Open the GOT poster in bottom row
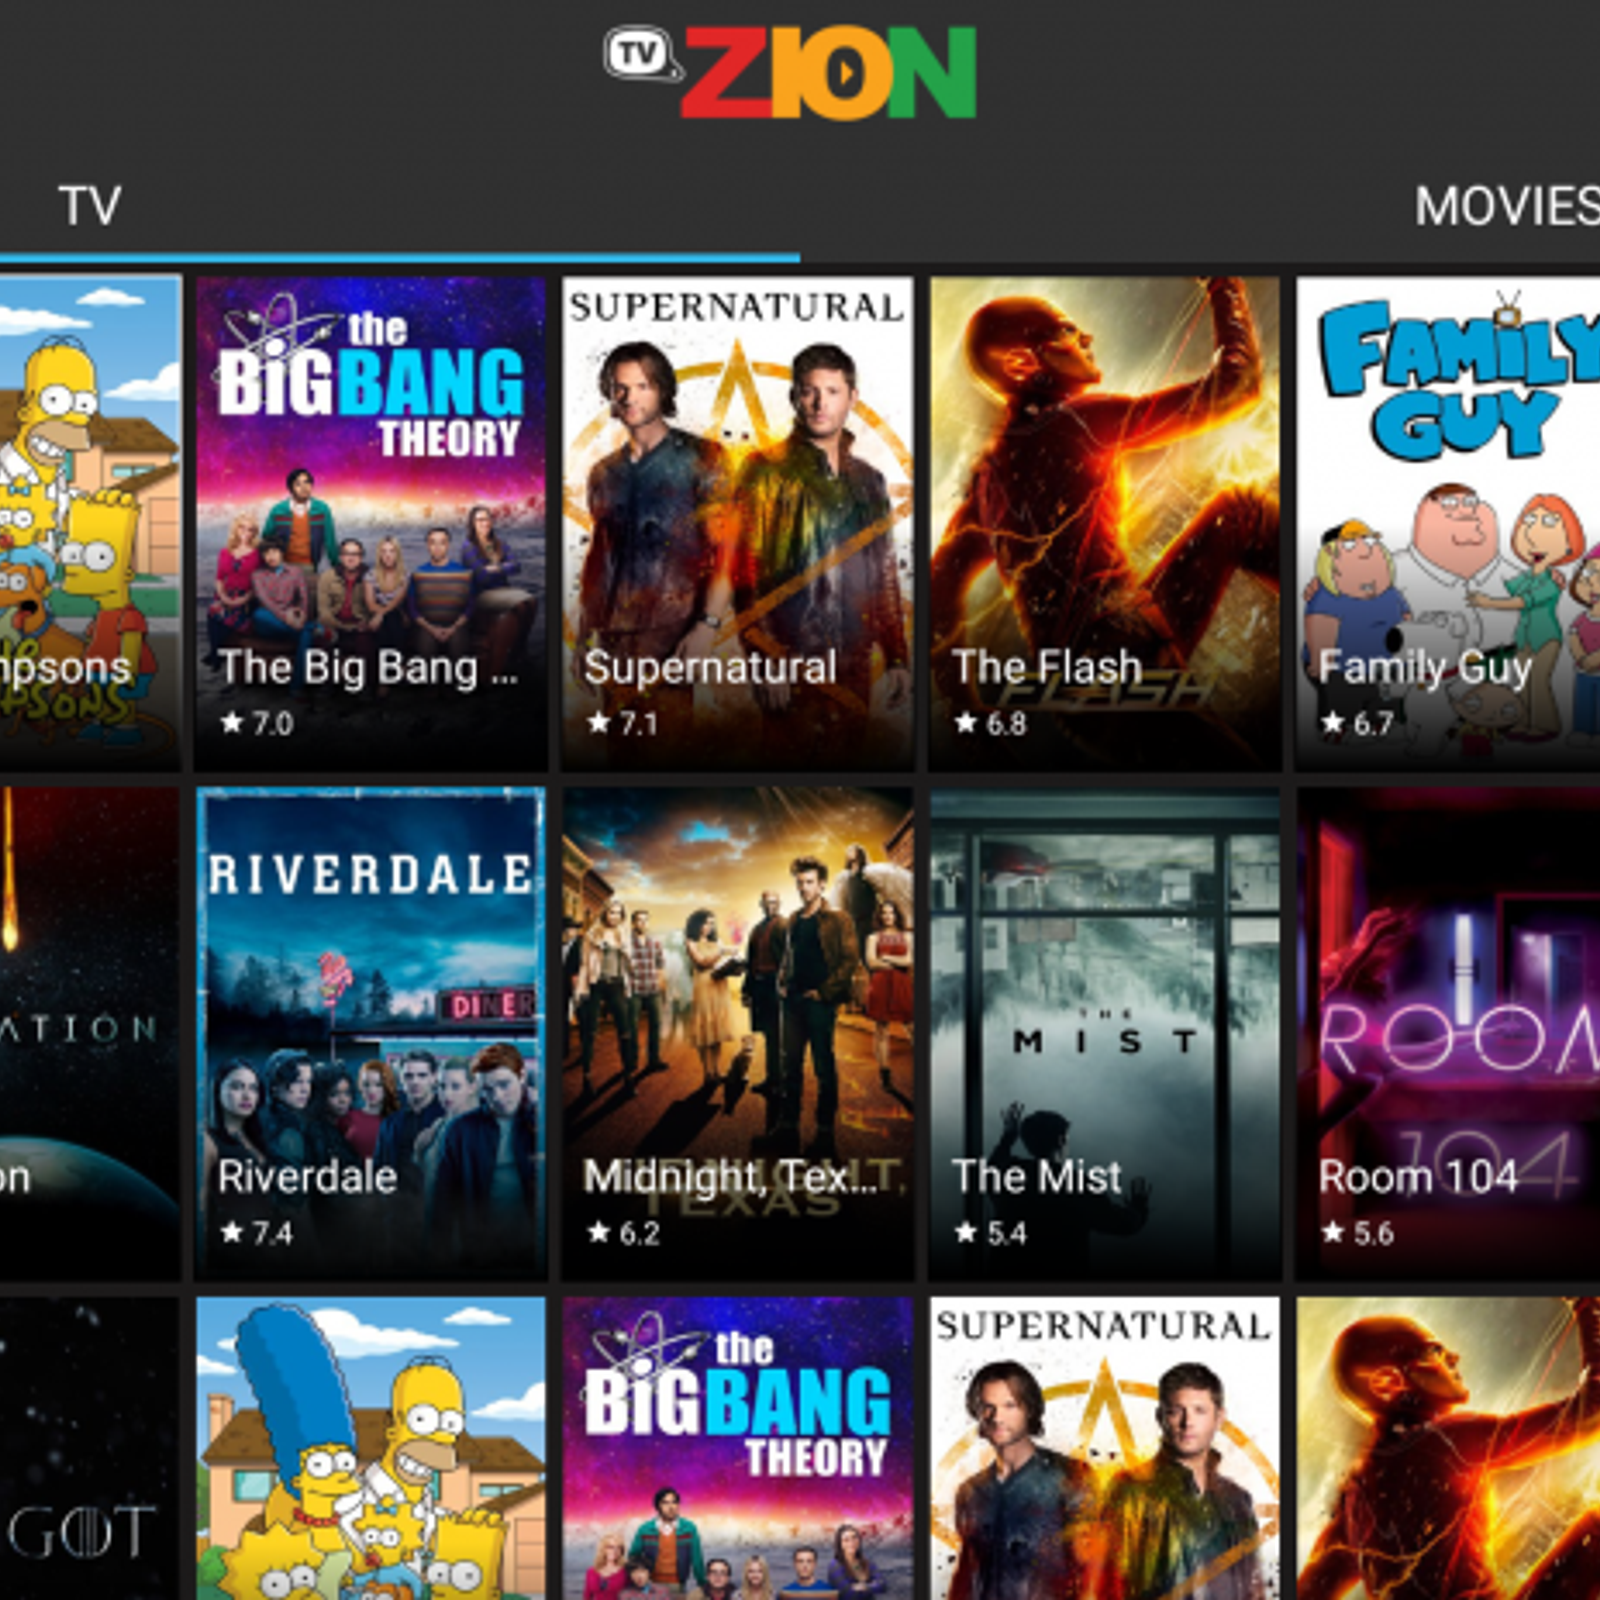The height and width of the screenshot is (1600, 1600). tap(90, 1448)
